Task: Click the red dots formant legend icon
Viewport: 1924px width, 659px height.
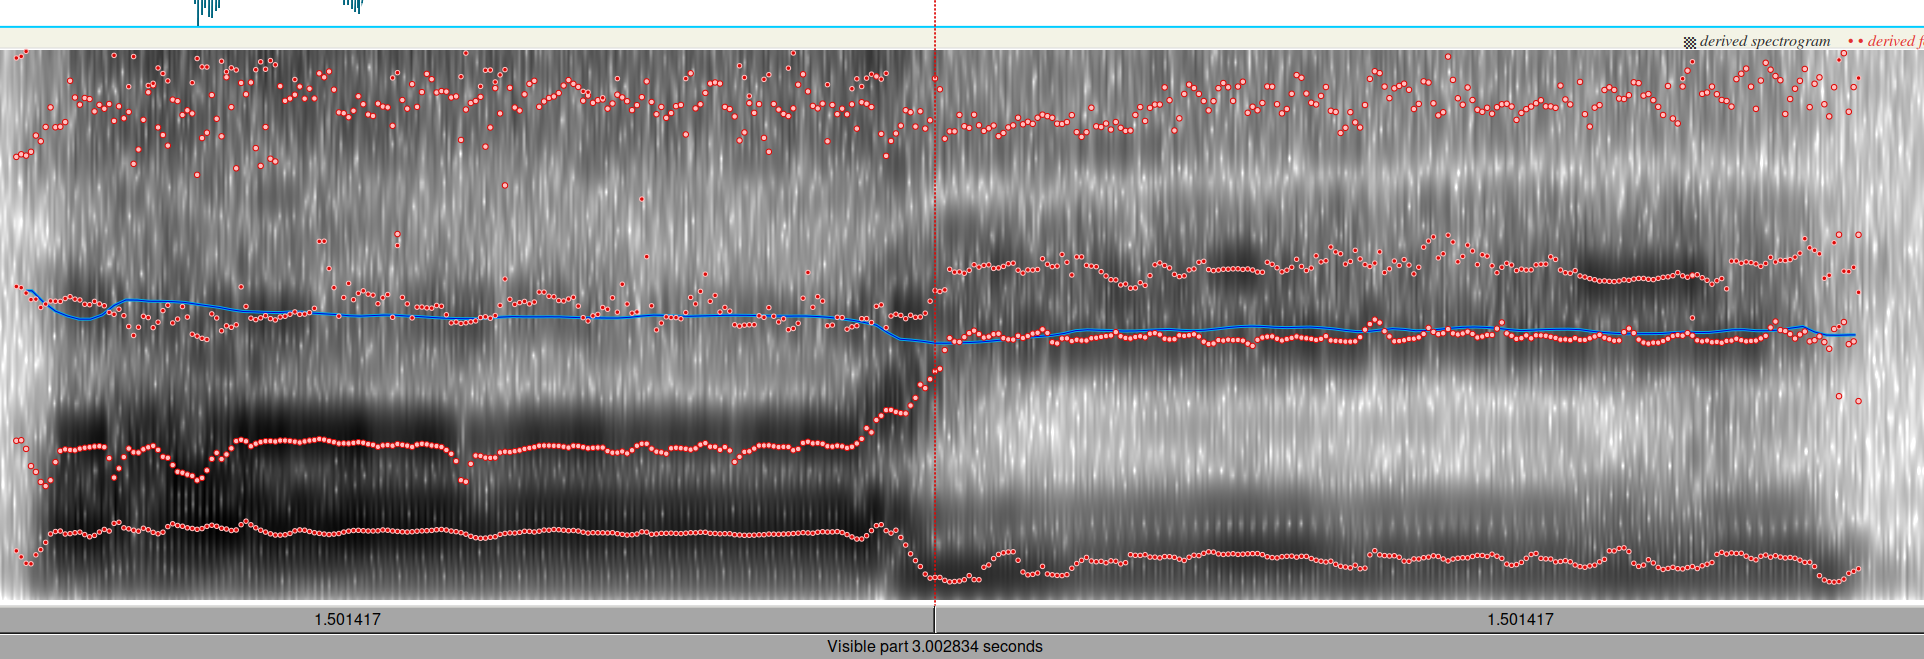Action: (1855, 41)
